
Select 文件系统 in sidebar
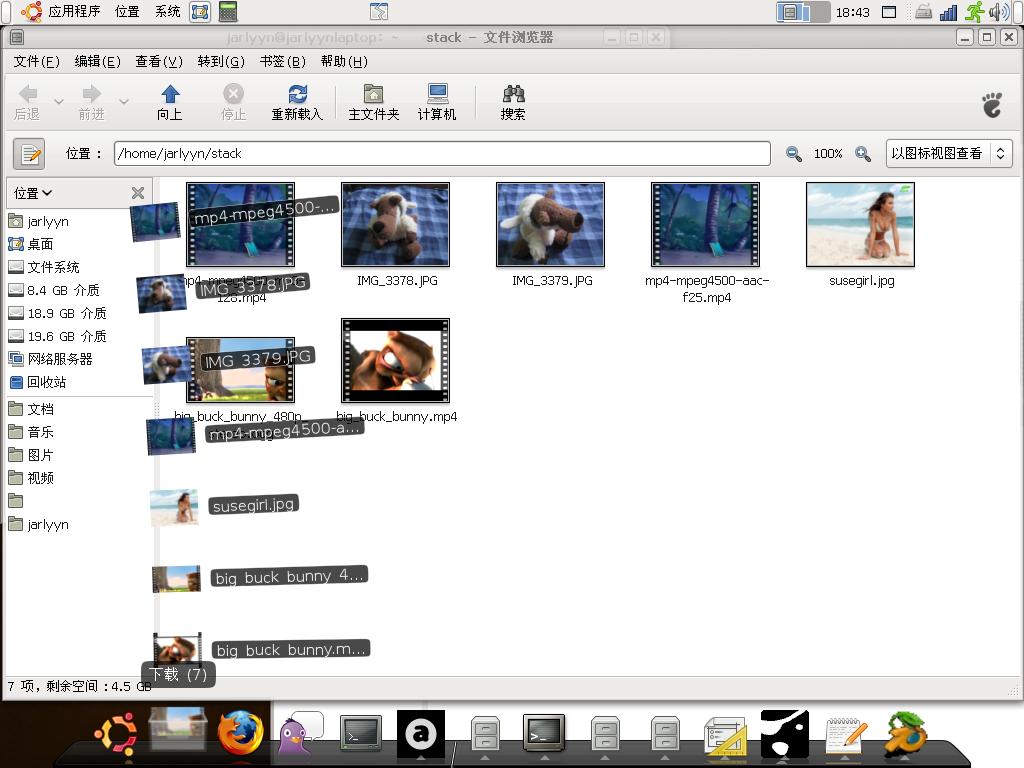click(x=44, y=267)
